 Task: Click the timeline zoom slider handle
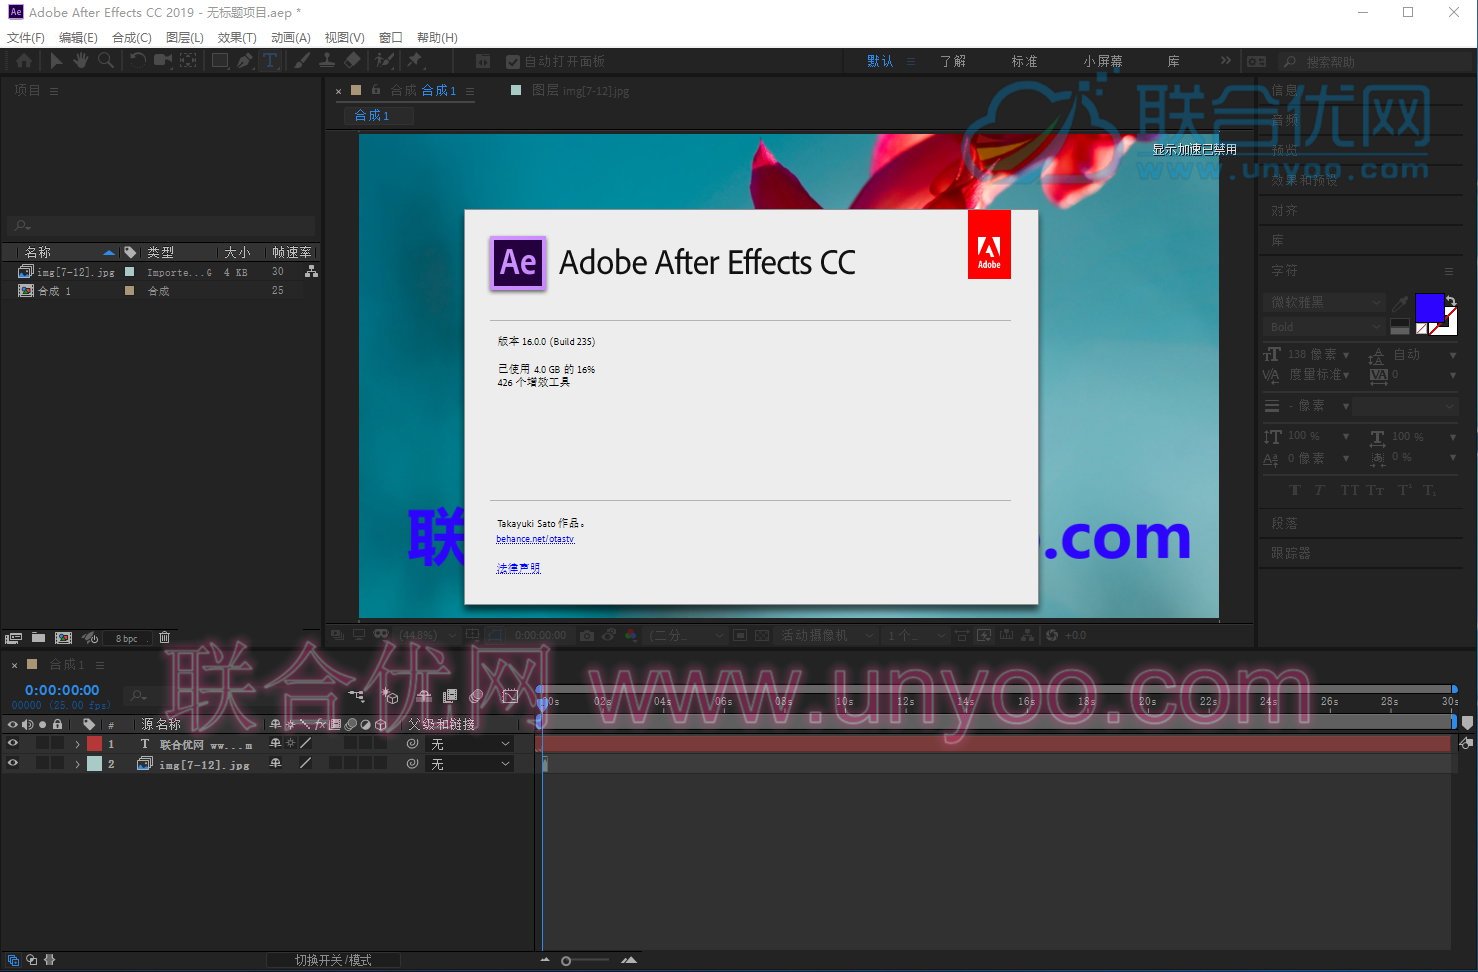click(x=566, y=961)
